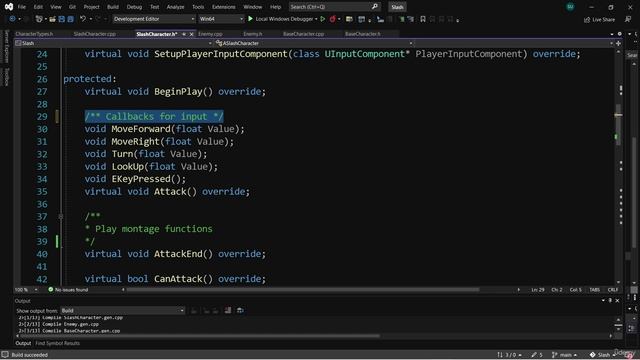Close the SlashCharacter.h tab
Screen dimensions: 640x360
[191, 34]
